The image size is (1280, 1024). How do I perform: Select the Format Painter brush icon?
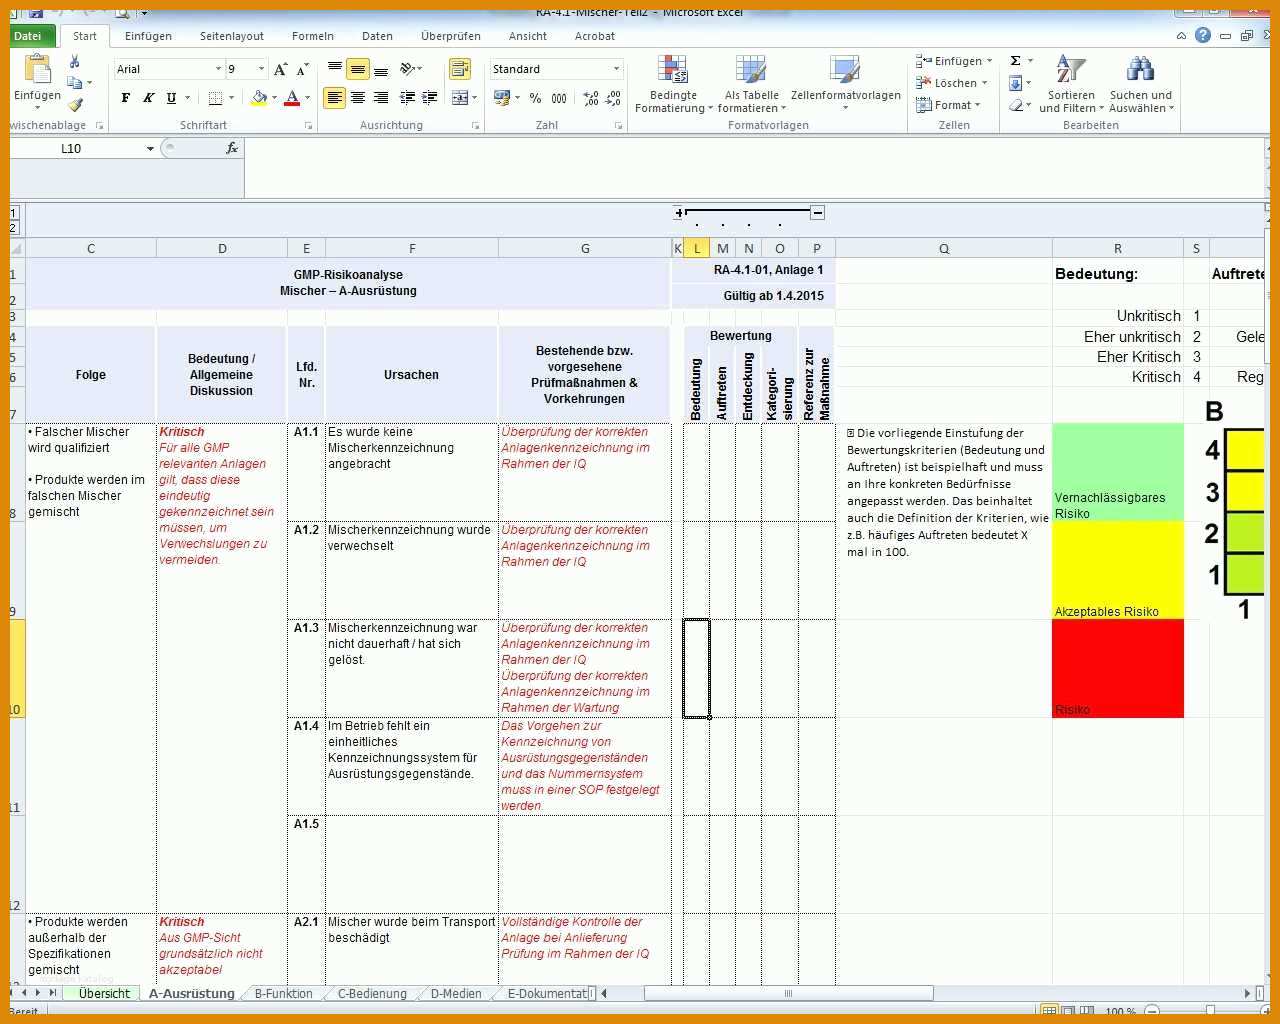pos(75,104)
